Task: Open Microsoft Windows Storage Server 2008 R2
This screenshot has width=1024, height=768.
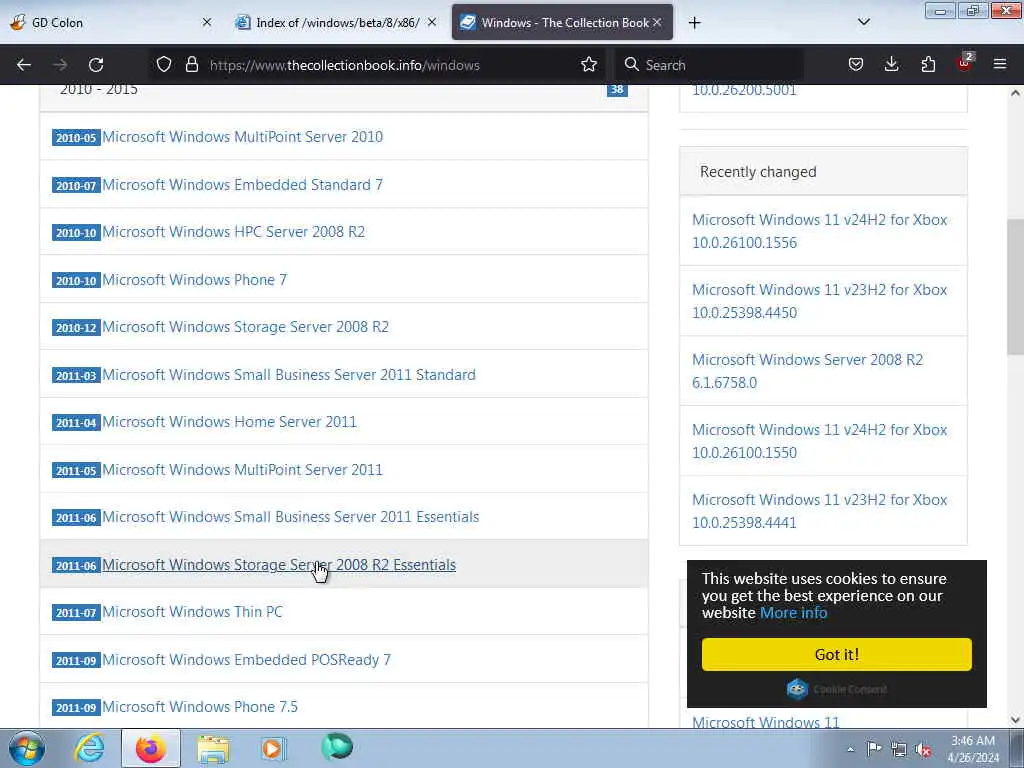Action: [x=245, y=327]
